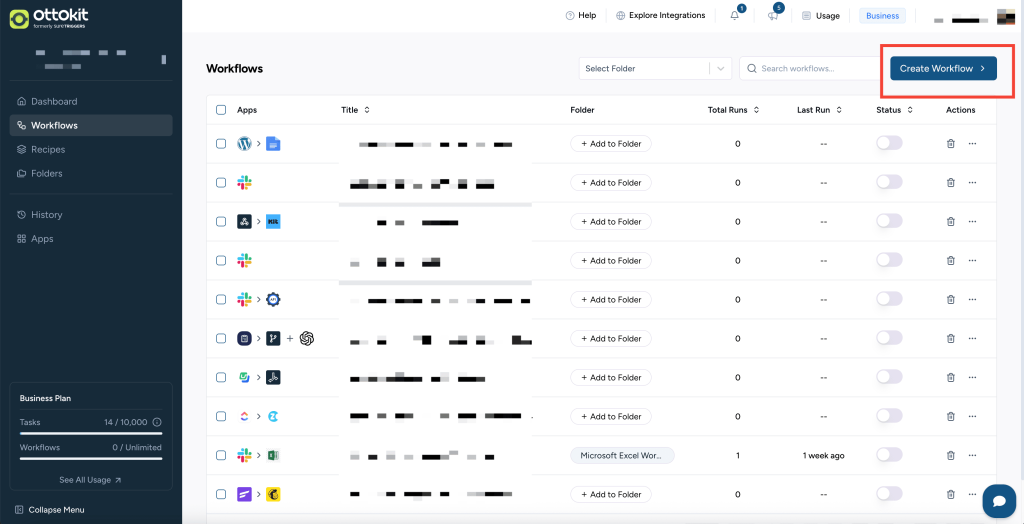Open more actions for the Microsoft Excel workflow

tap(972, 456)
